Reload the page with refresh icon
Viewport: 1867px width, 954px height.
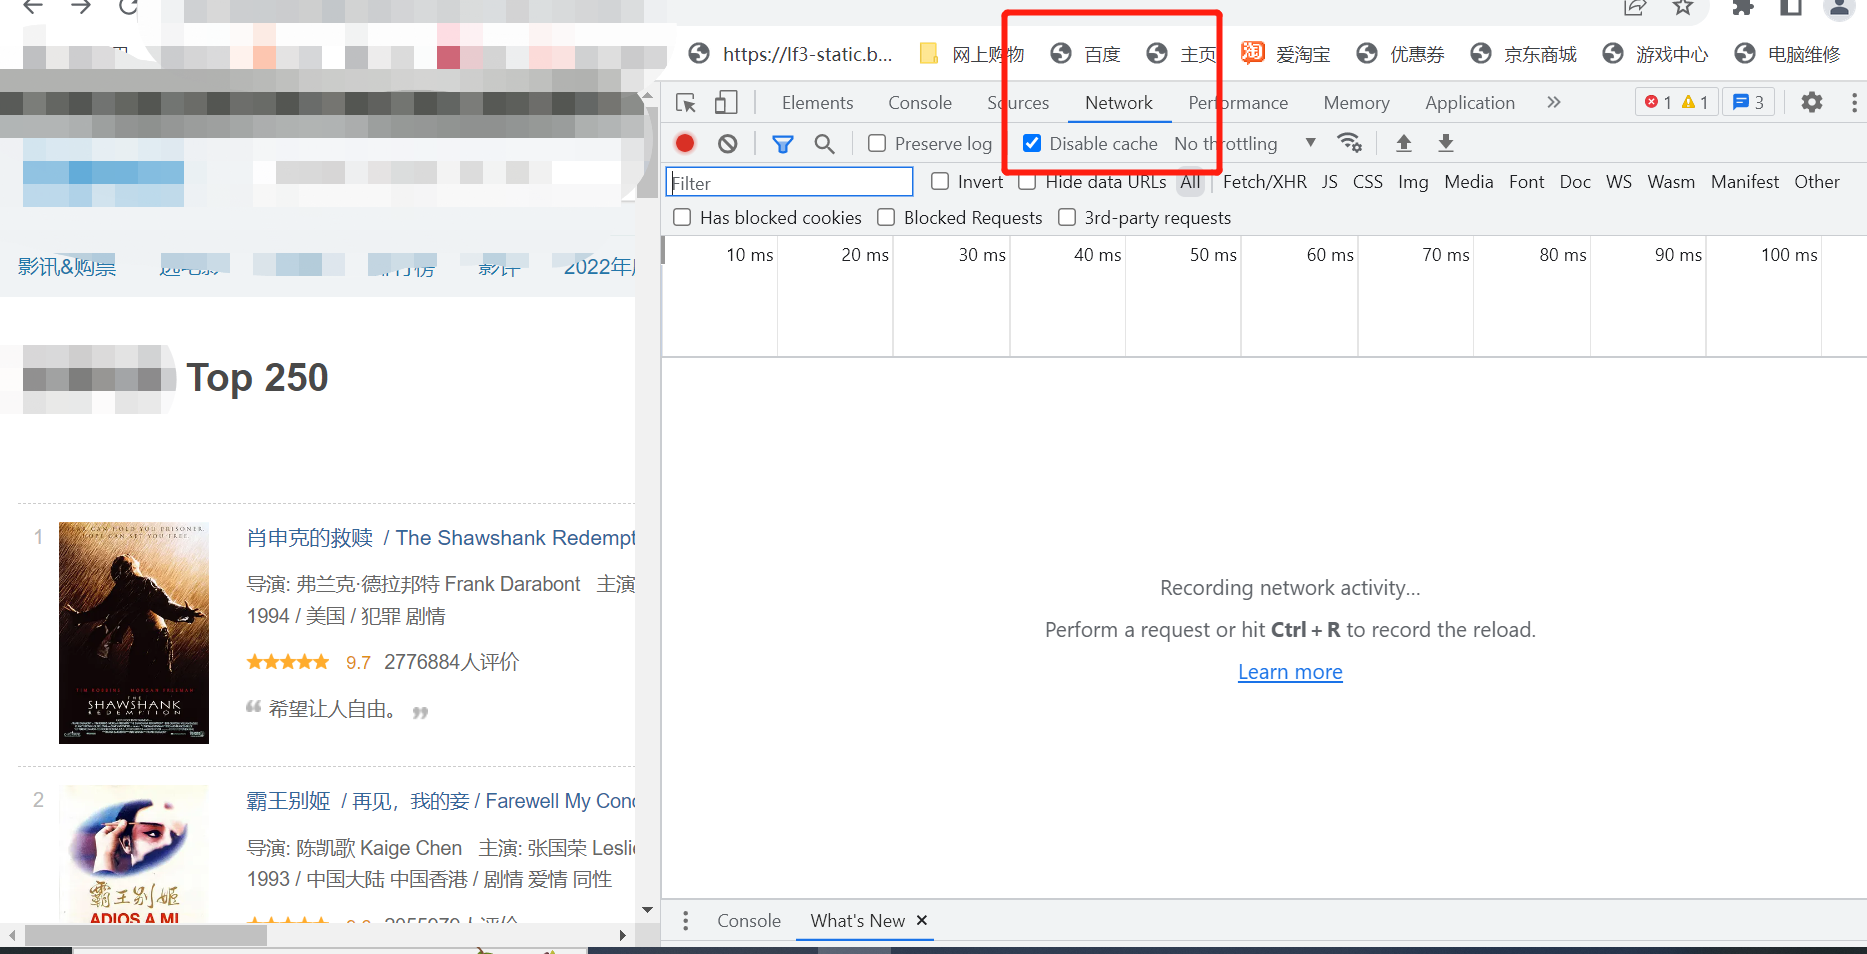pyautogui.click(x=128, y=7)
